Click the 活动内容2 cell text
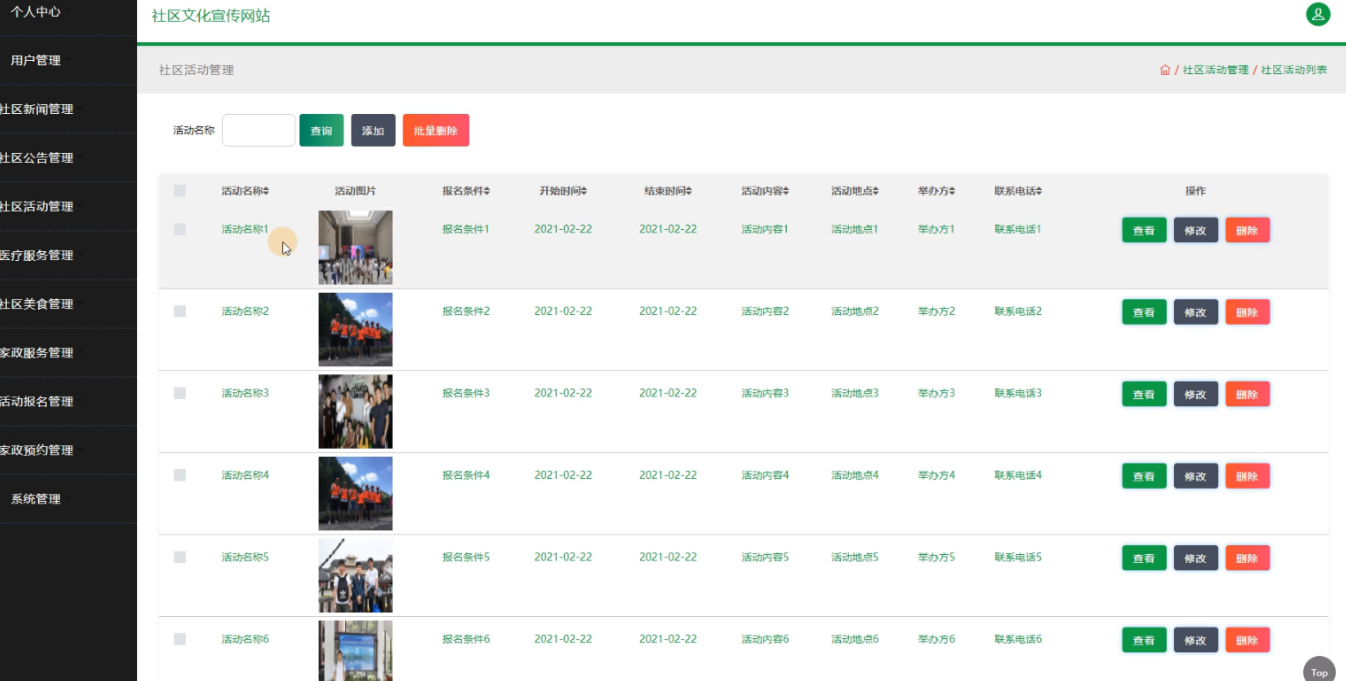 tap(765, 311)
